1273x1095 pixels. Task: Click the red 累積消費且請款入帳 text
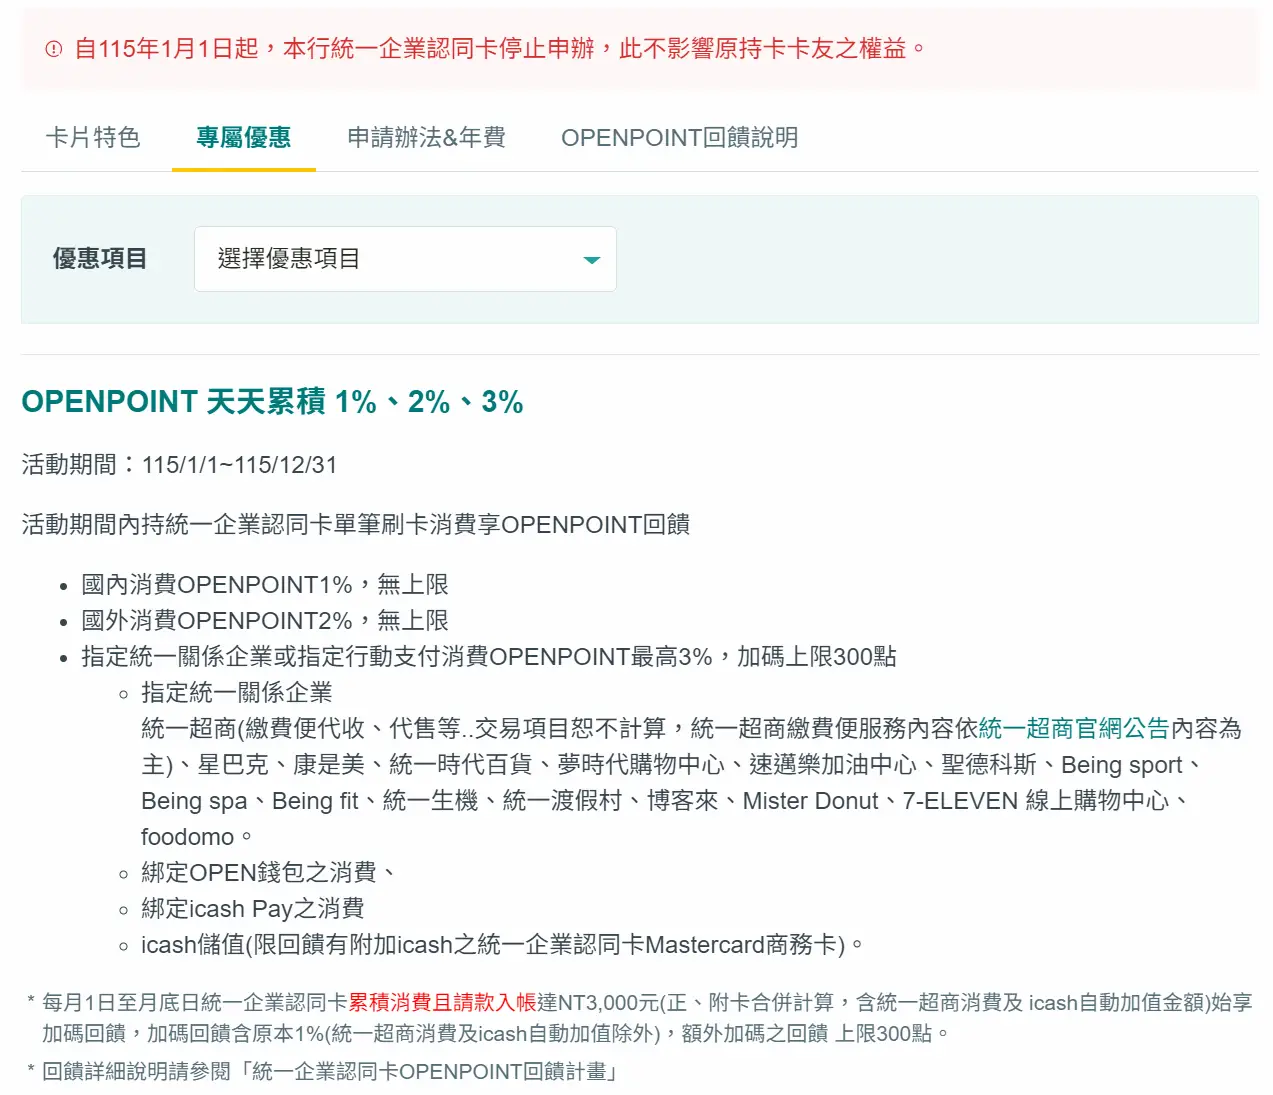(x=442, y=1003)
